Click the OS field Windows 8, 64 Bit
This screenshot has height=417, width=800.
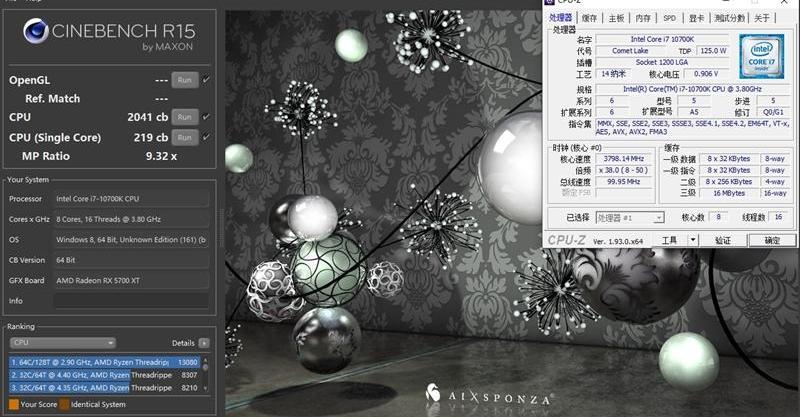click(131, 239)
